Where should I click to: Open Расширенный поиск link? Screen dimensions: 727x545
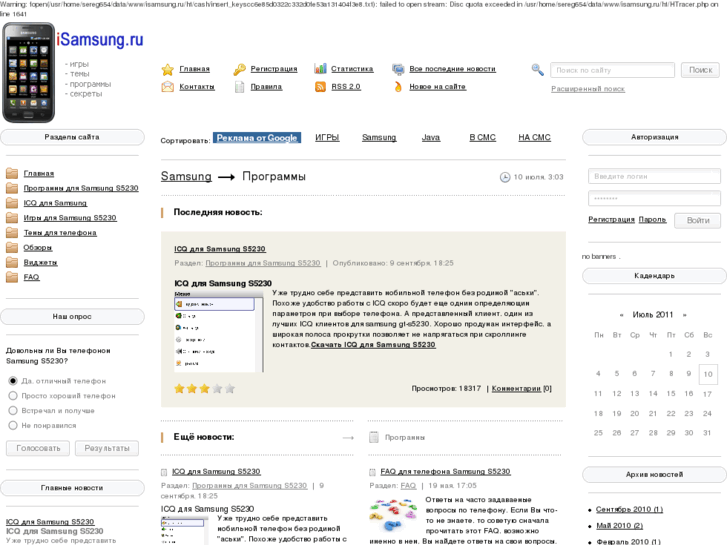588,89
